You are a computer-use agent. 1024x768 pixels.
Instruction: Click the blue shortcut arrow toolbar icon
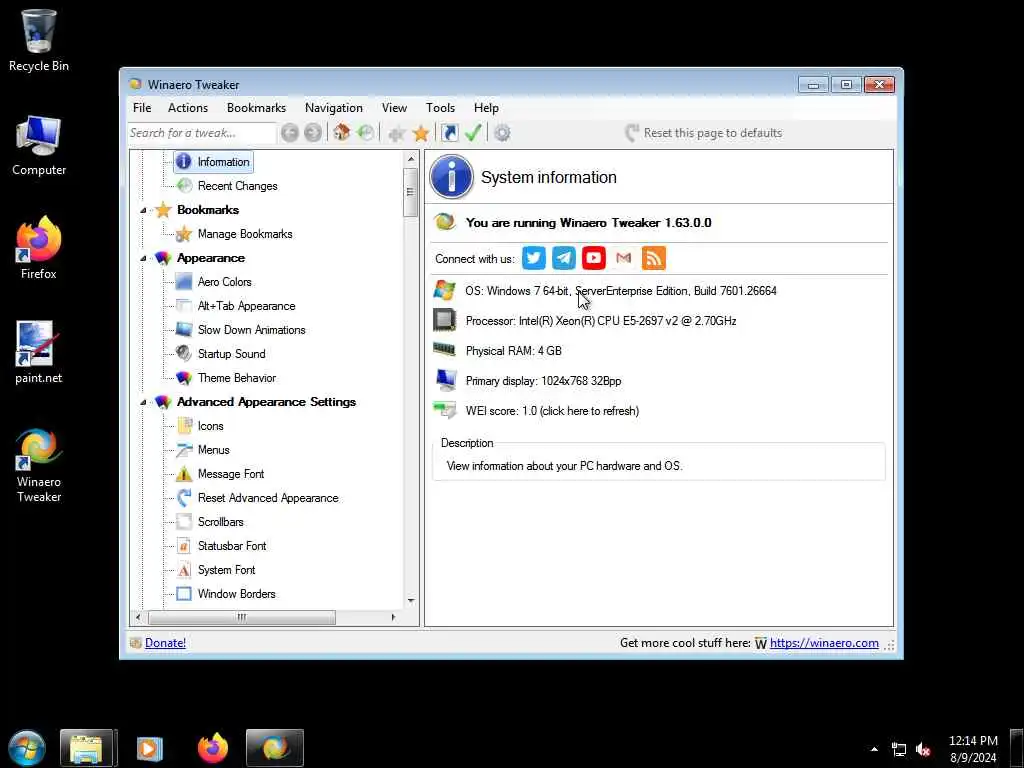450,133
